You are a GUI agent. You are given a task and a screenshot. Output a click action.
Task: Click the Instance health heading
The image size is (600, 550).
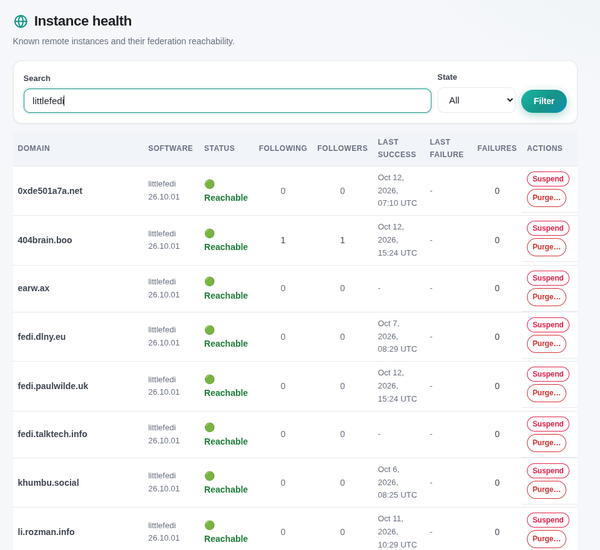tap(83, 21)
